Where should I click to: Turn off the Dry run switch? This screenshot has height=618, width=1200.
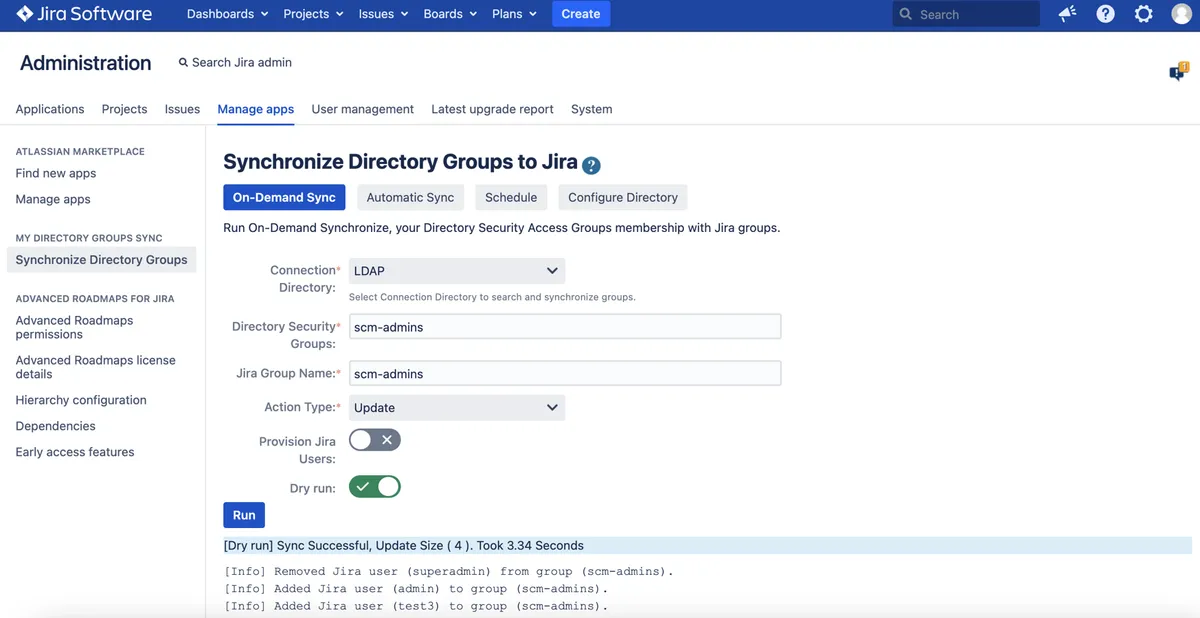374,487
